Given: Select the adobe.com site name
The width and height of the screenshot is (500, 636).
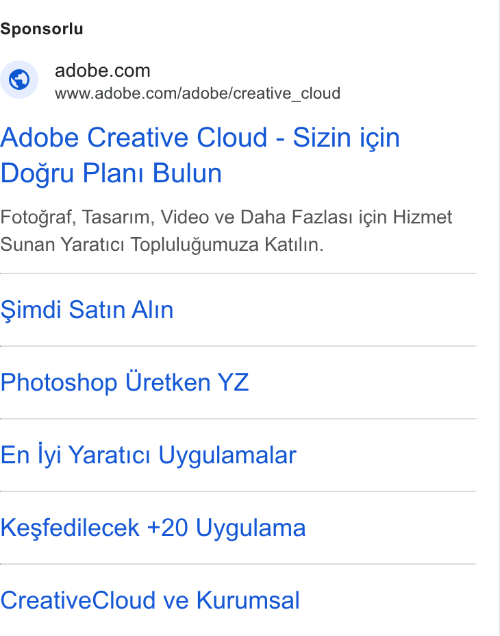Looking at the screenshot, I should (103, 71).
